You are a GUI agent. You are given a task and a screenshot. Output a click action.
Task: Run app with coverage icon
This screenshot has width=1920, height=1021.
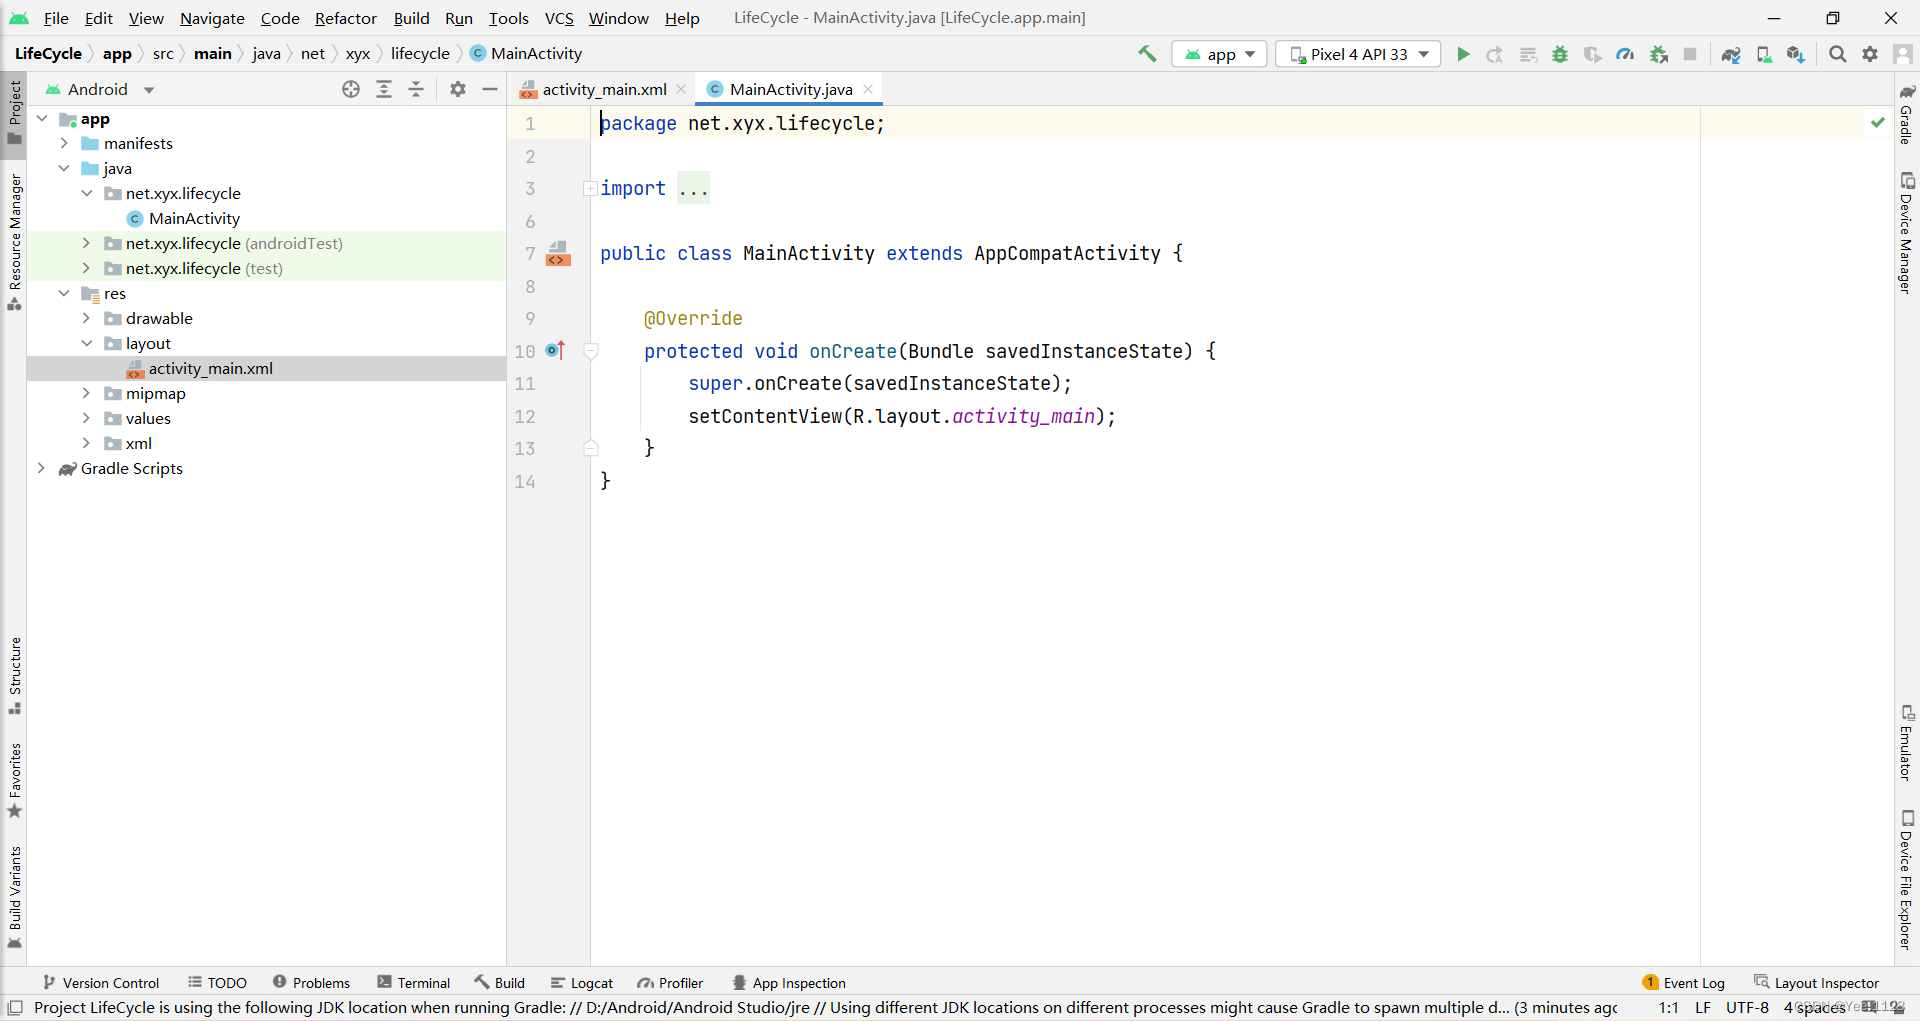click(x=1593, y=54)
